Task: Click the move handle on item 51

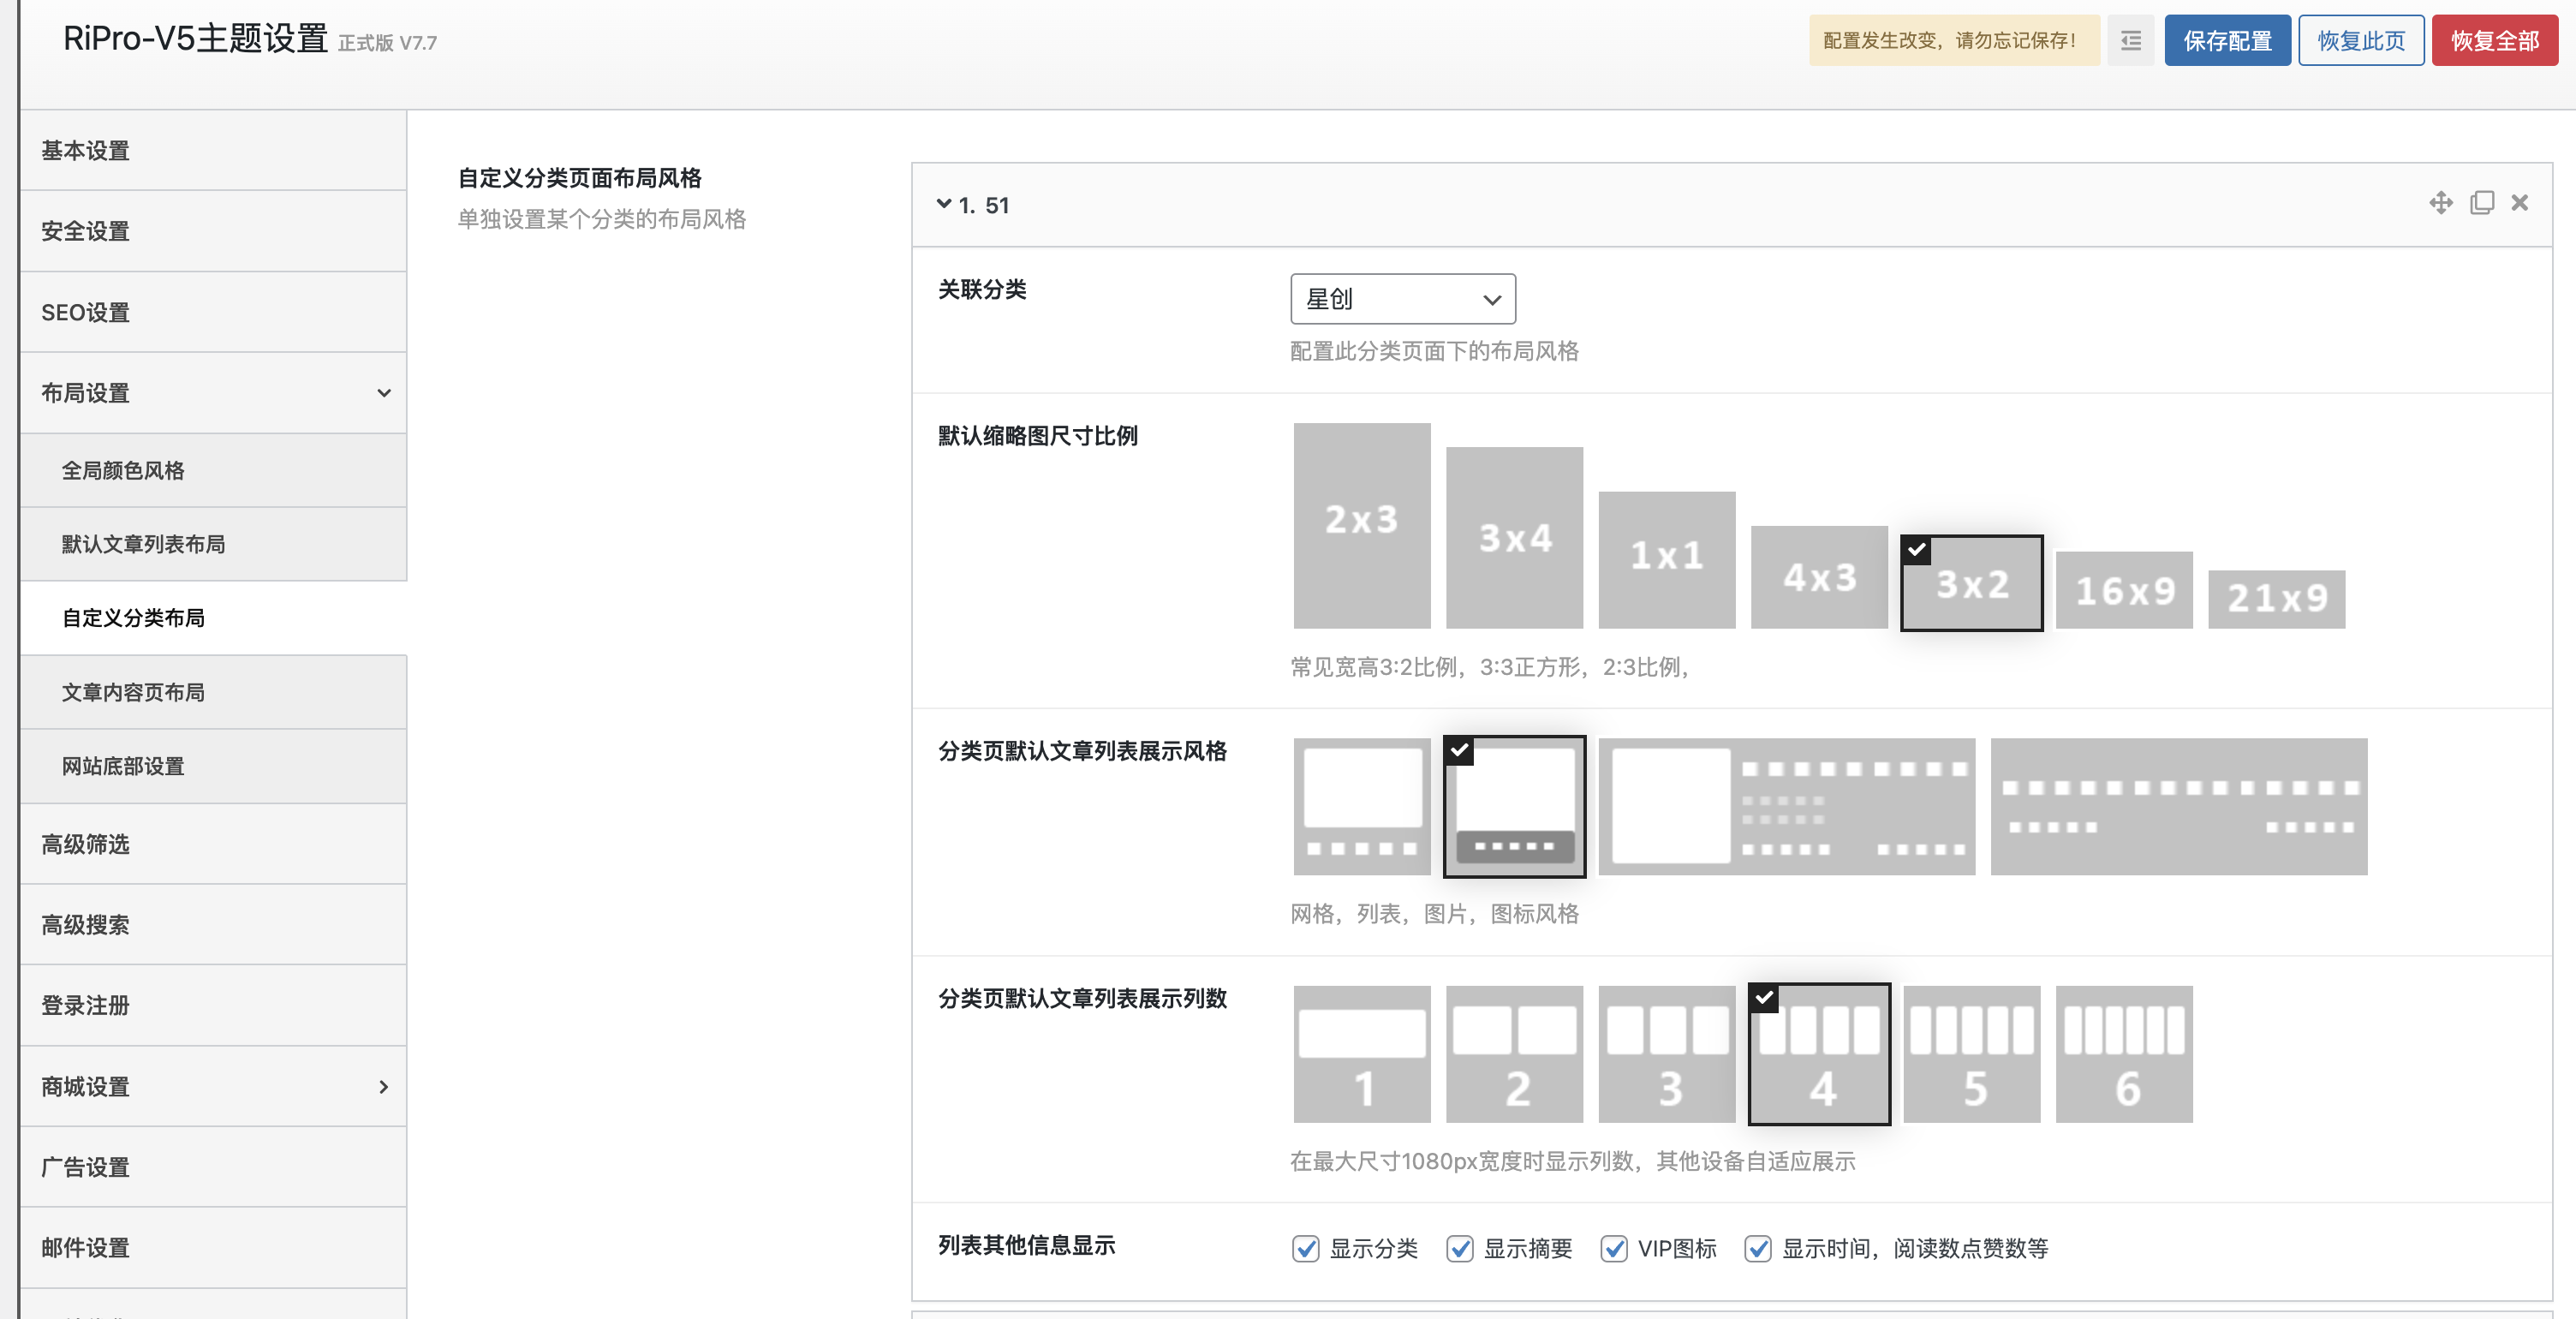Action: coord(2440,203)
